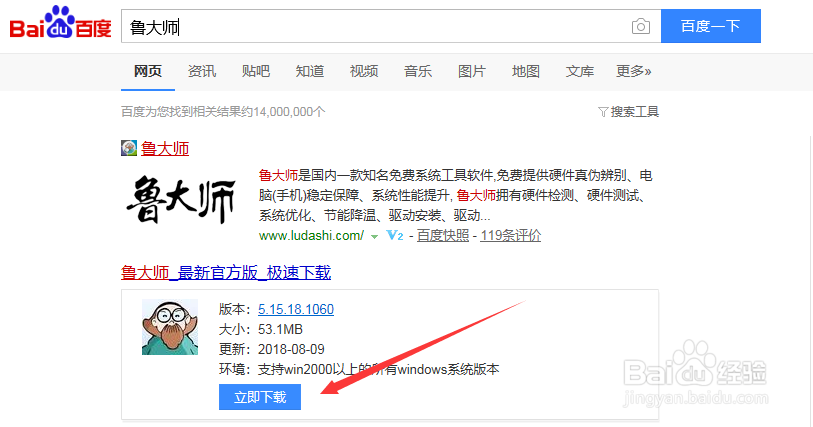Switch to the 视频 tab
Image resolution: width=813 pixels, height=427 pixels.
[363, 71]
